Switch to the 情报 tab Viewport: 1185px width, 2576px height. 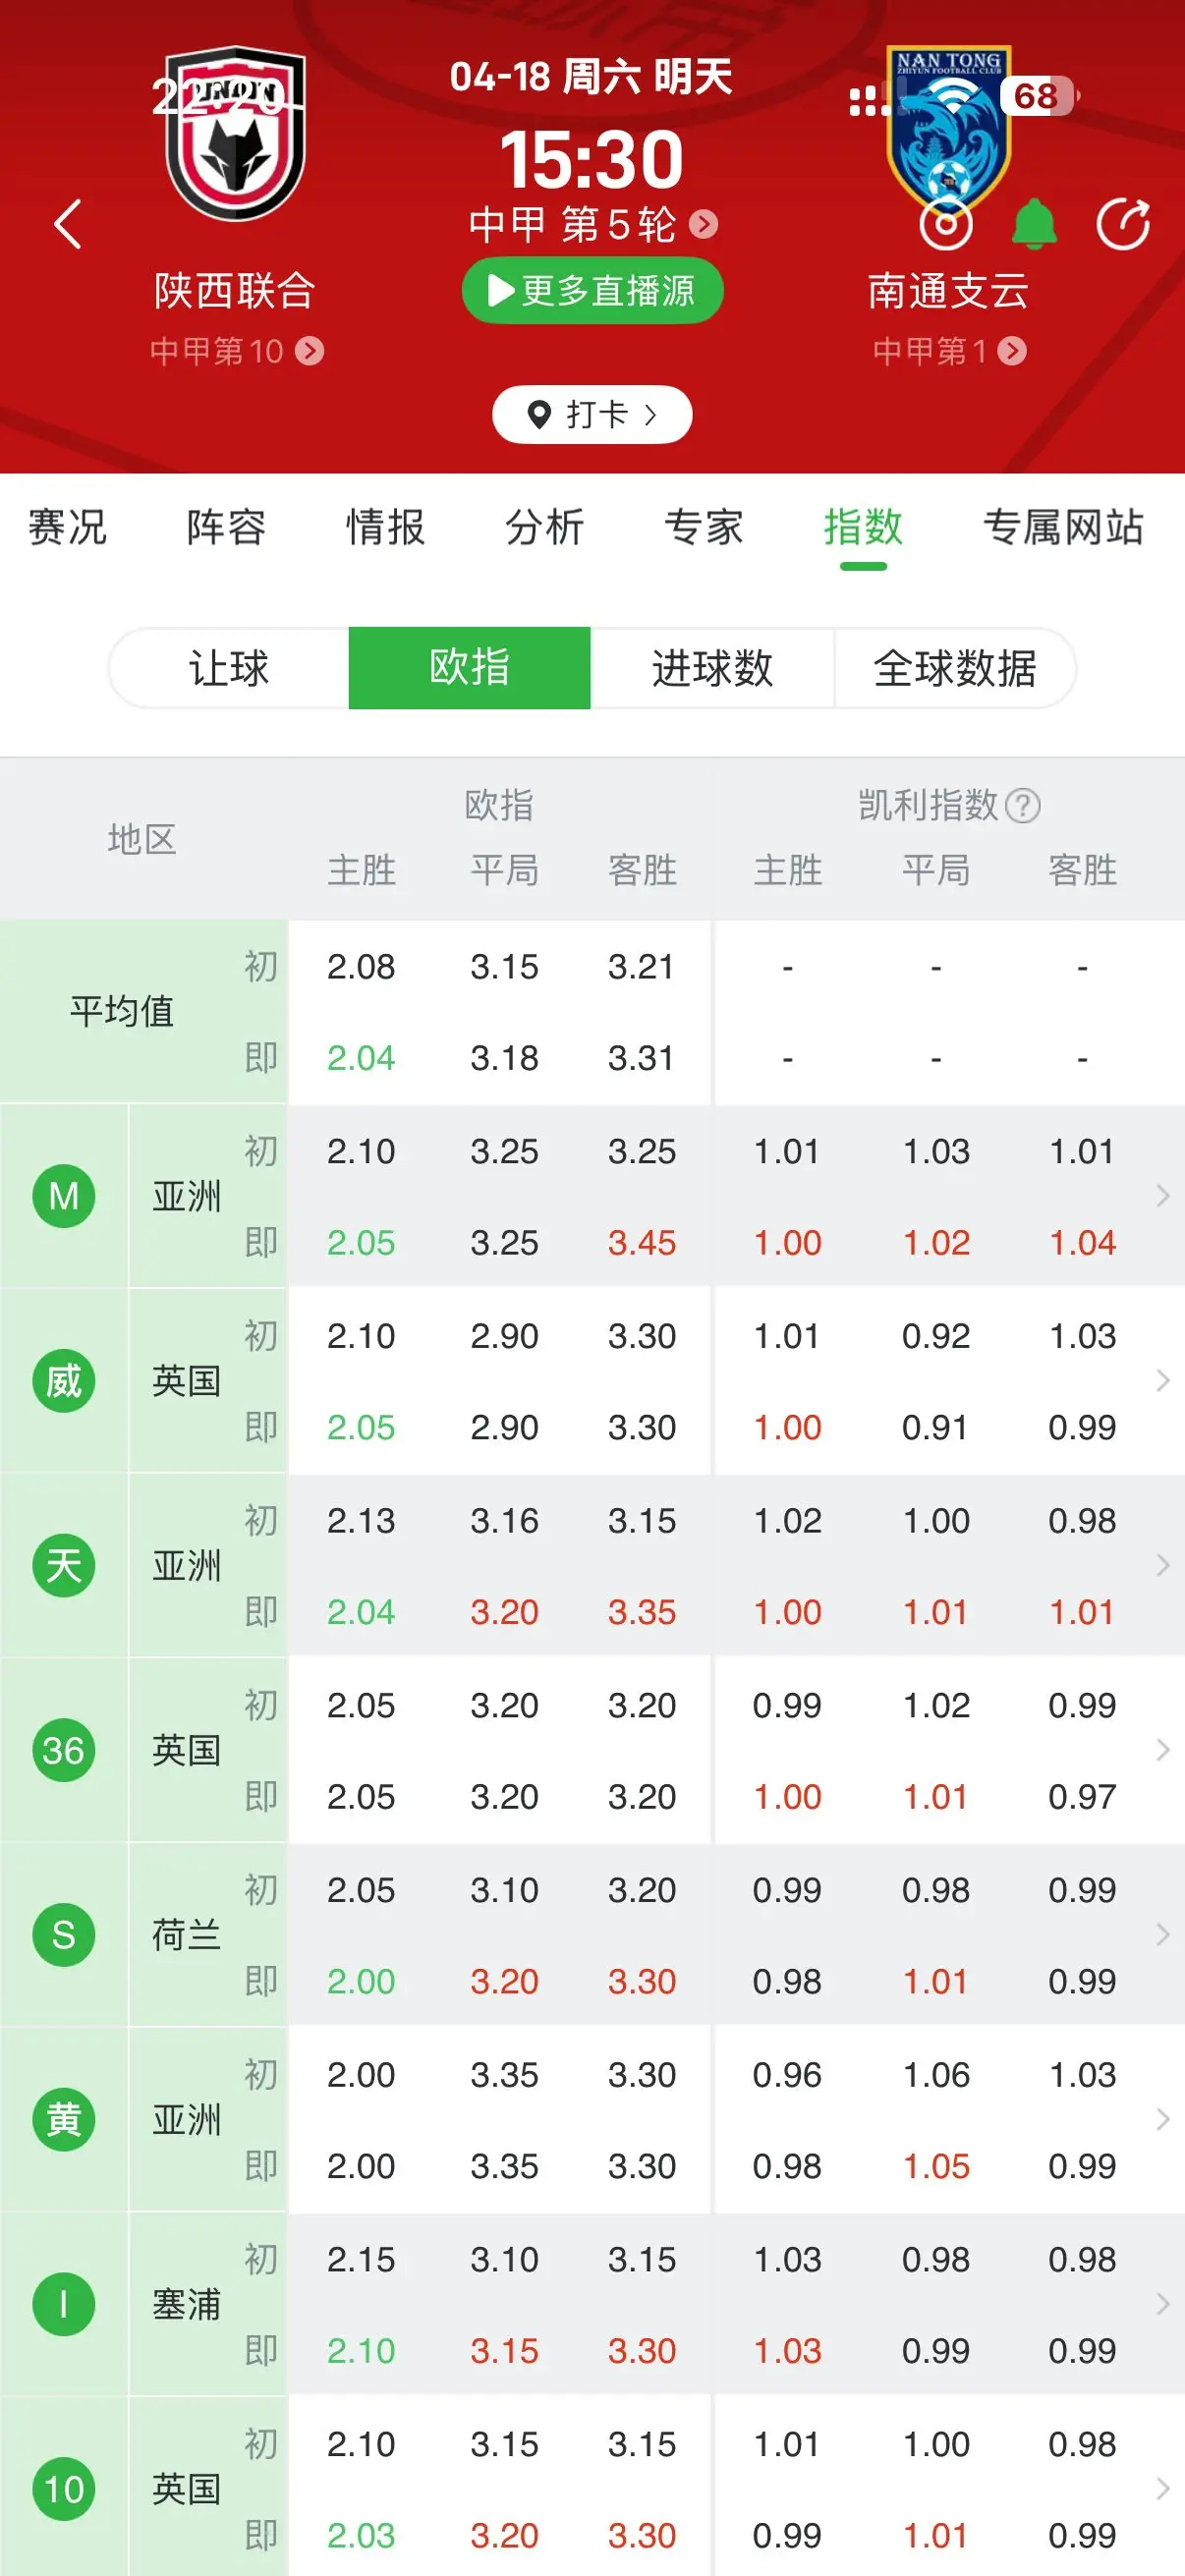386,527
